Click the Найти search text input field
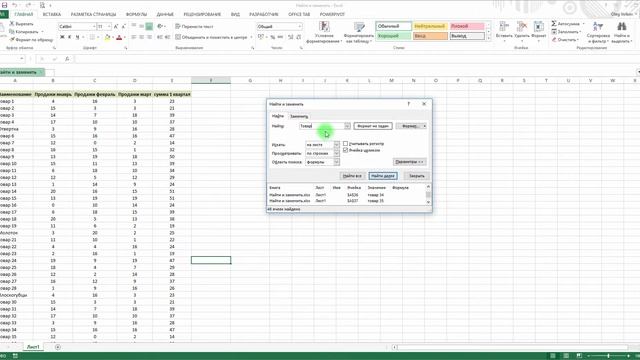The height and width of the screenshot is (360, 640). (322, 126)
